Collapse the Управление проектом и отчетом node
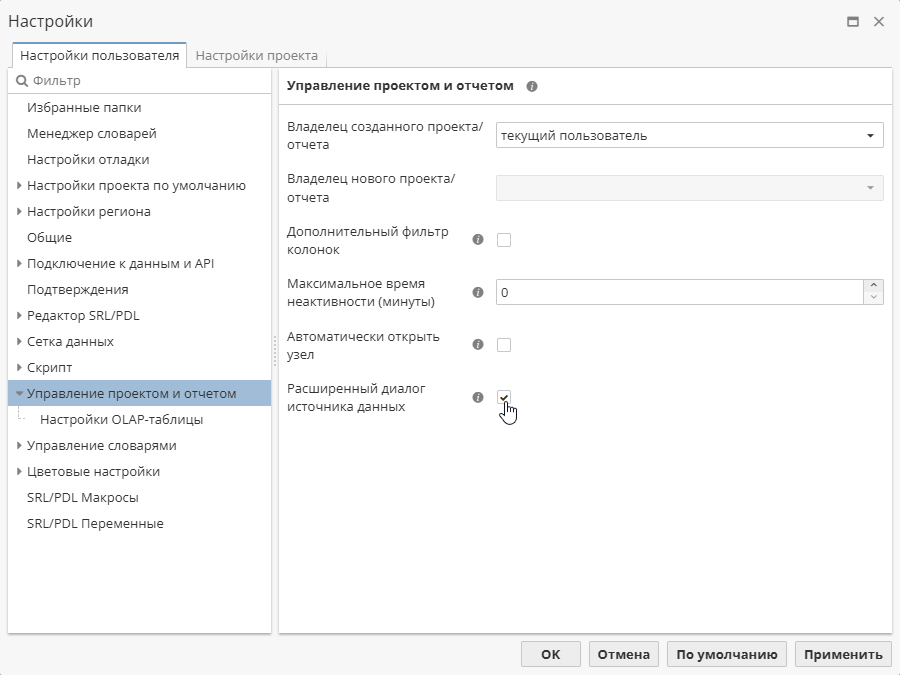 (20, 394)
